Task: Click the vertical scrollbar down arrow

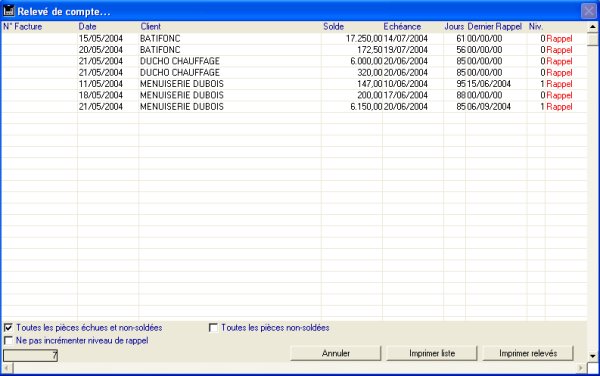Action: [x=593, y=356]
